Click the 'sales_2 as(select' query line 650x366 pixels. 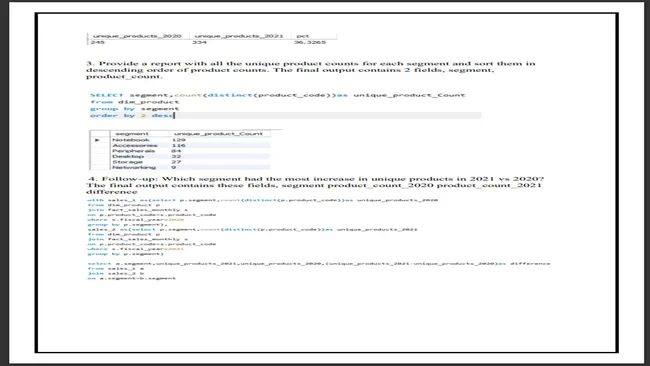pyautogui.click(x=252, y=229)
